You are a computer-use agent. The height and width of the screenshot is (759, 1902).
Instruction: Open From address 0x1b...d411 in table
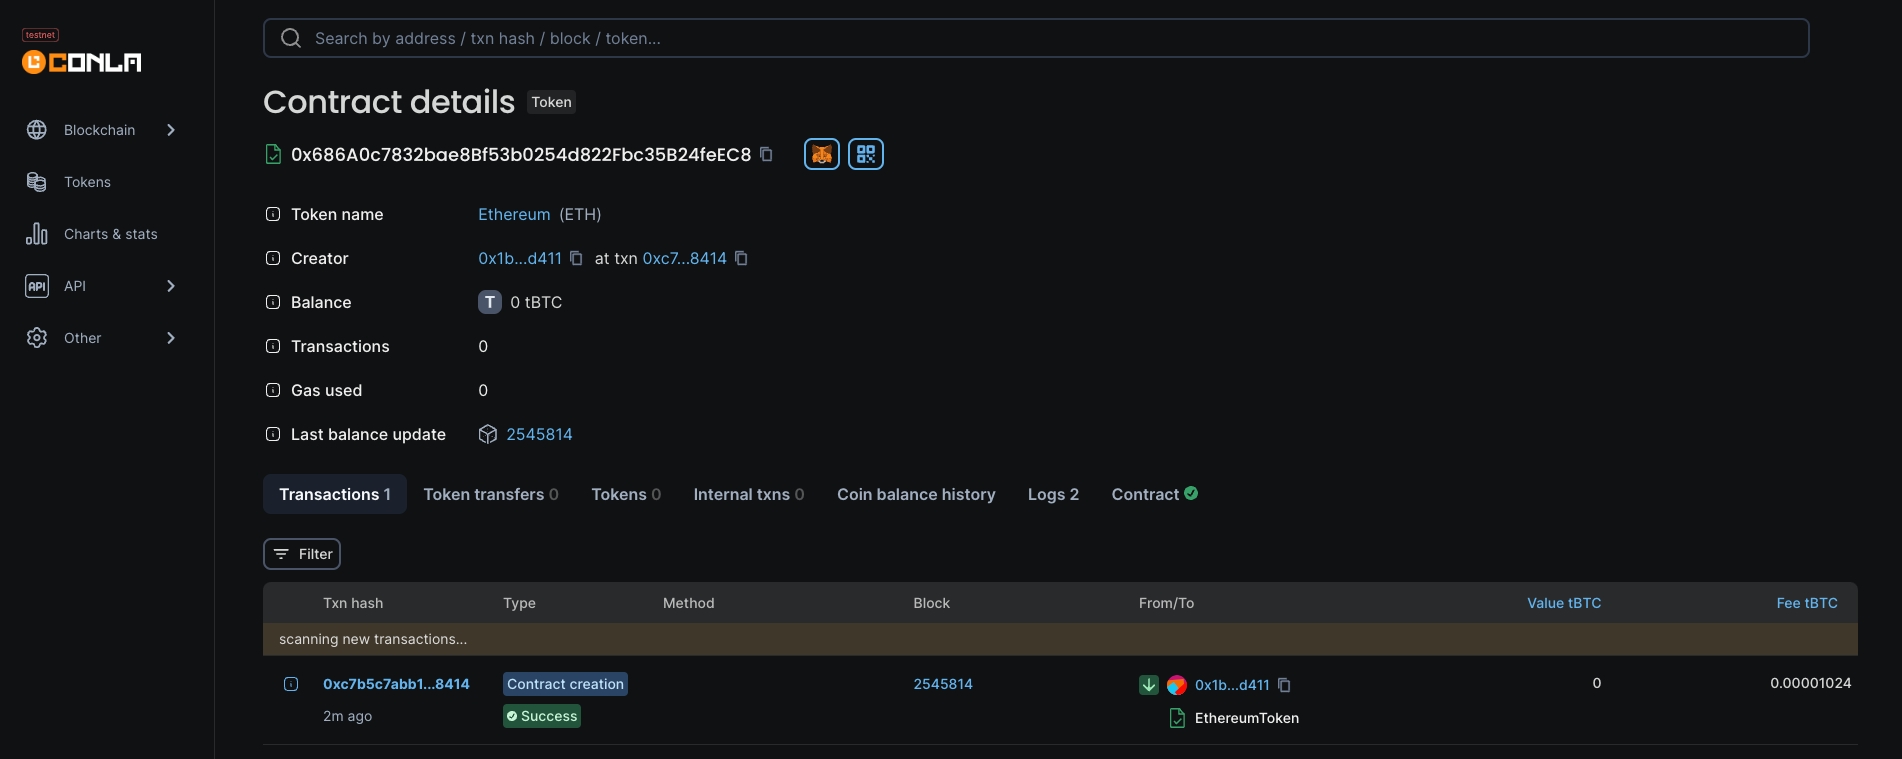(1232, 685)
